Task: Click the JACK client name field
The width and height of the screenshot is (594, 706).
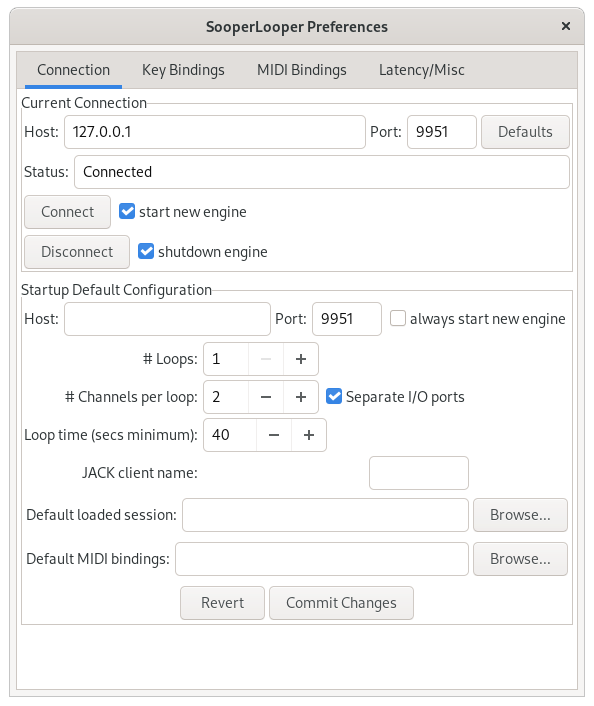Action: (x=419, y=473)
